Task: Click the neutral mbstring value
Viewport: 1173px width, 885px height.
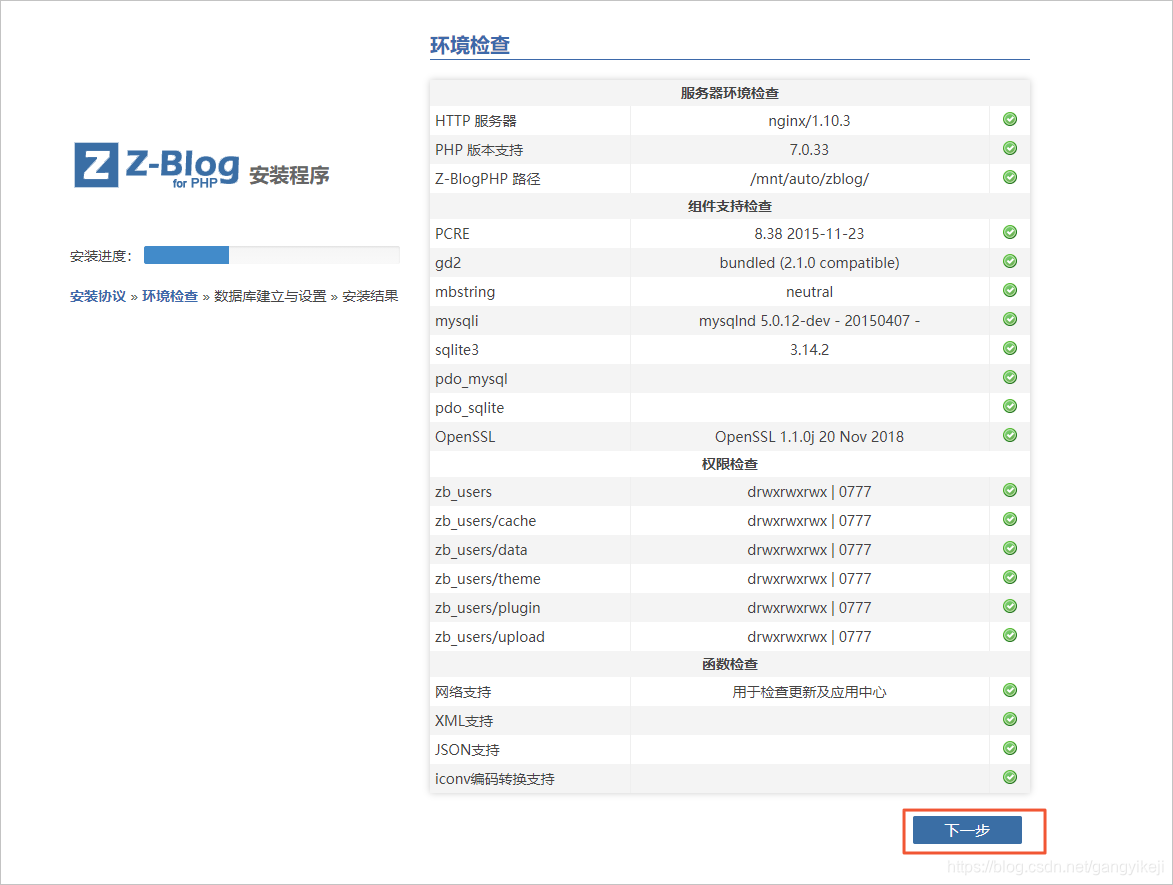Action: click(x=809, y=292)
